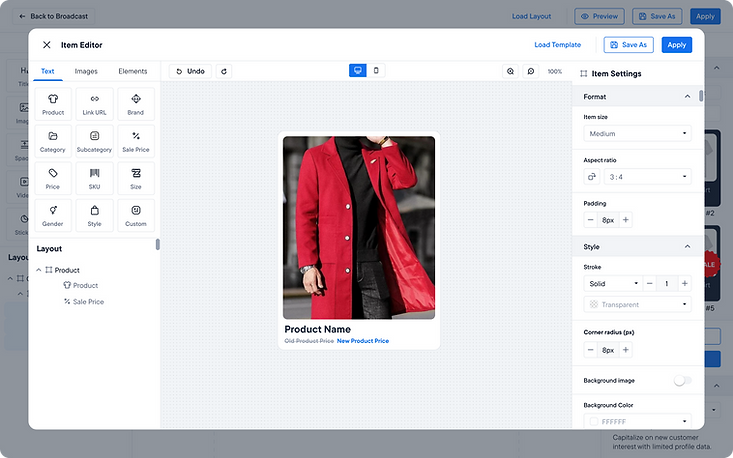Select the New Product Price text

point(363,341)
